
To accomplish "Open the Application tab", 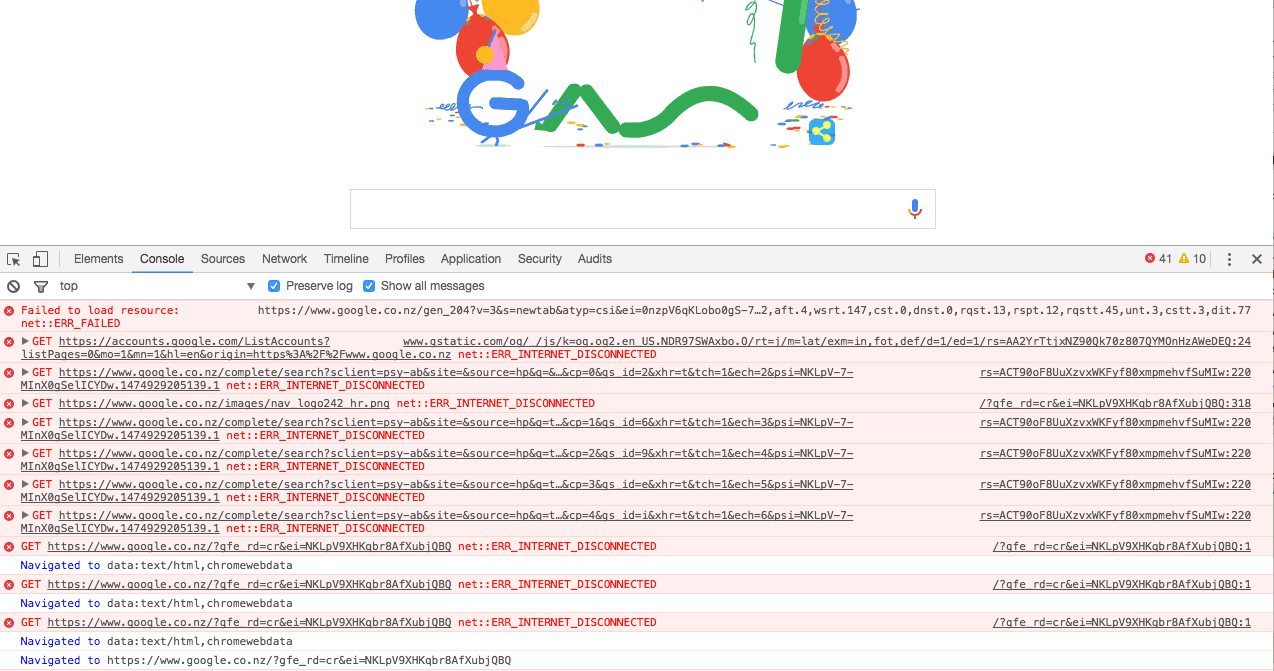I will pos(471,259).
